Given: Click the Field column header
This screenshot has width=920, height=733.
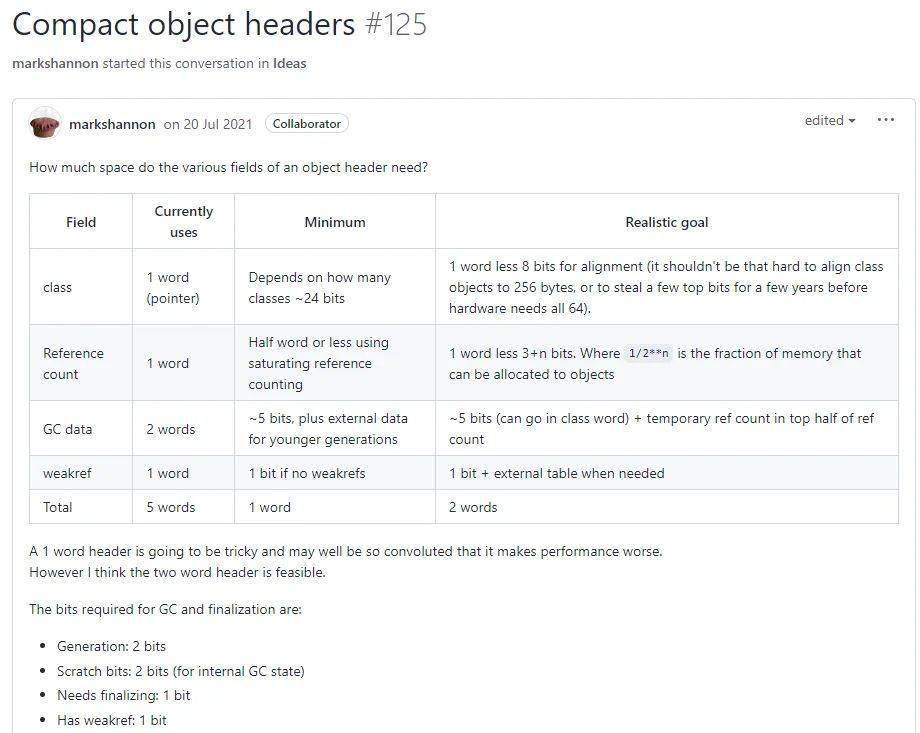Looking at the screenshot, I should click(81, 222).
